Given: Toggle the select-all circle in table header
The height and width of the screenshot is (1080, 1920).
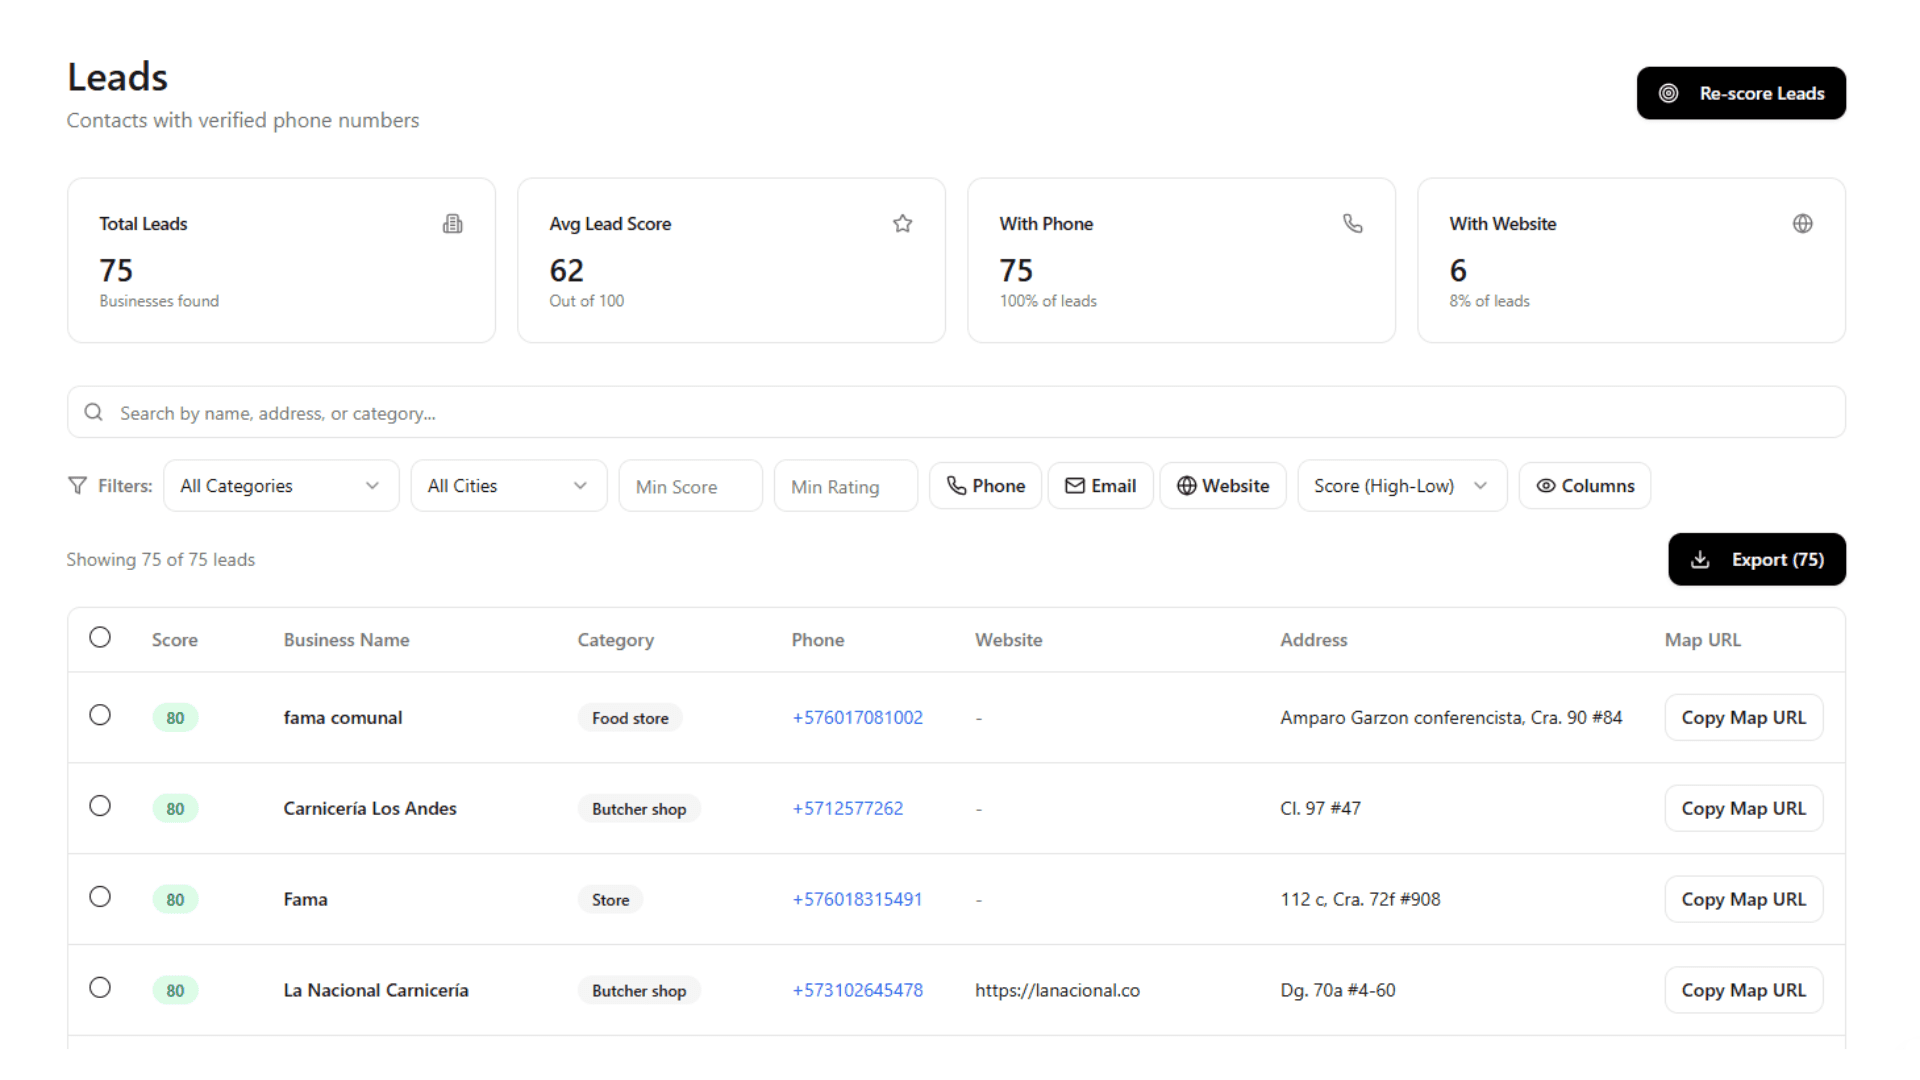Looking at the screenshot, I should point(100,638).
